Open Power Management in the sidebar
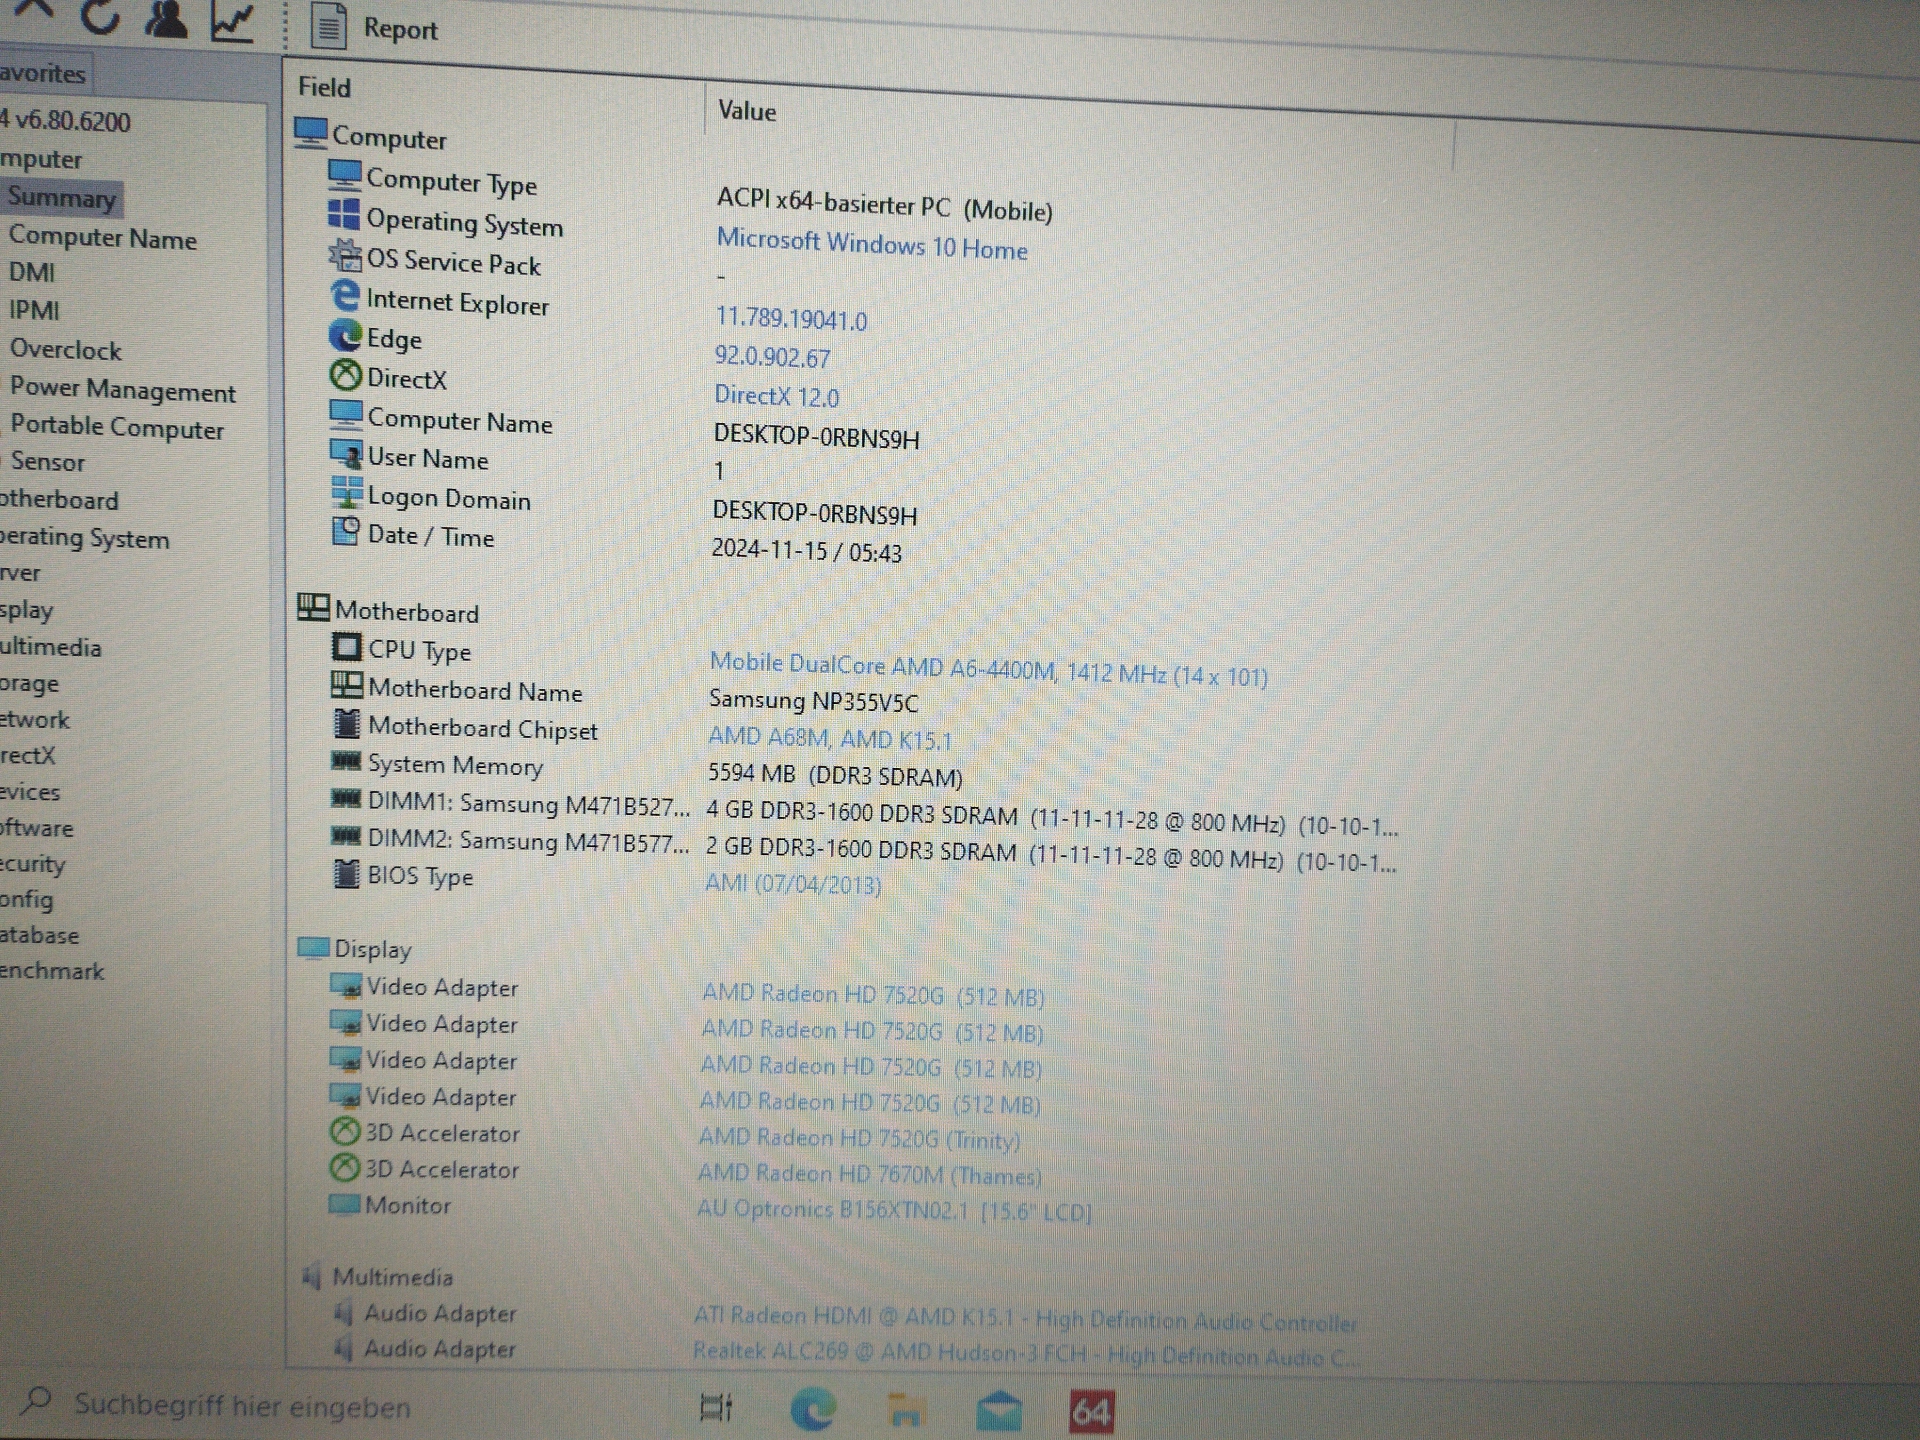 [x=122, y=390]
